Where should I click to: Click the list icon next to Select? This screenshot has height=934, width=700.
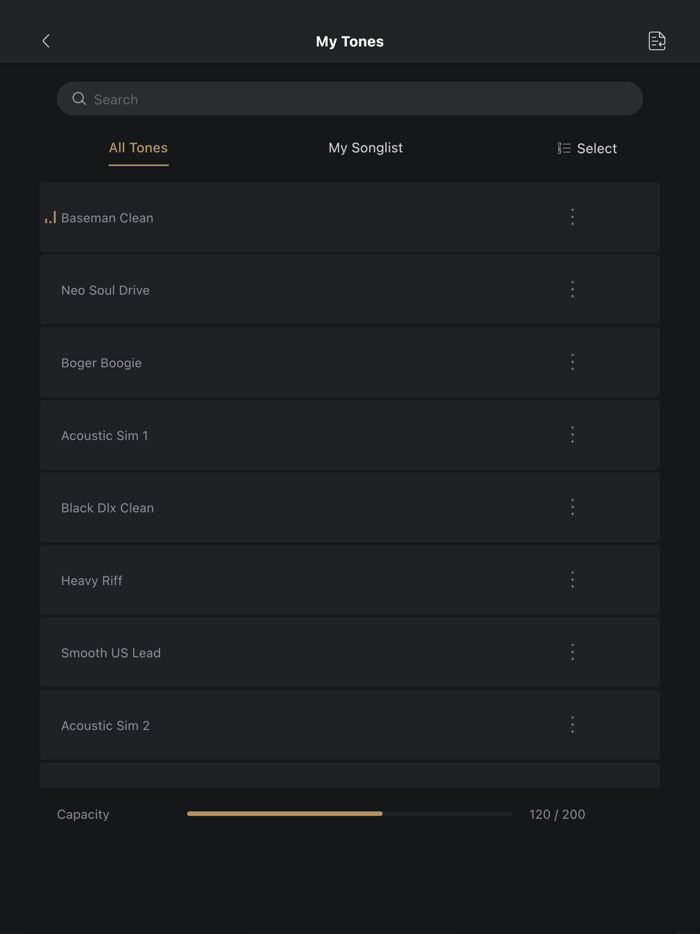564,148
